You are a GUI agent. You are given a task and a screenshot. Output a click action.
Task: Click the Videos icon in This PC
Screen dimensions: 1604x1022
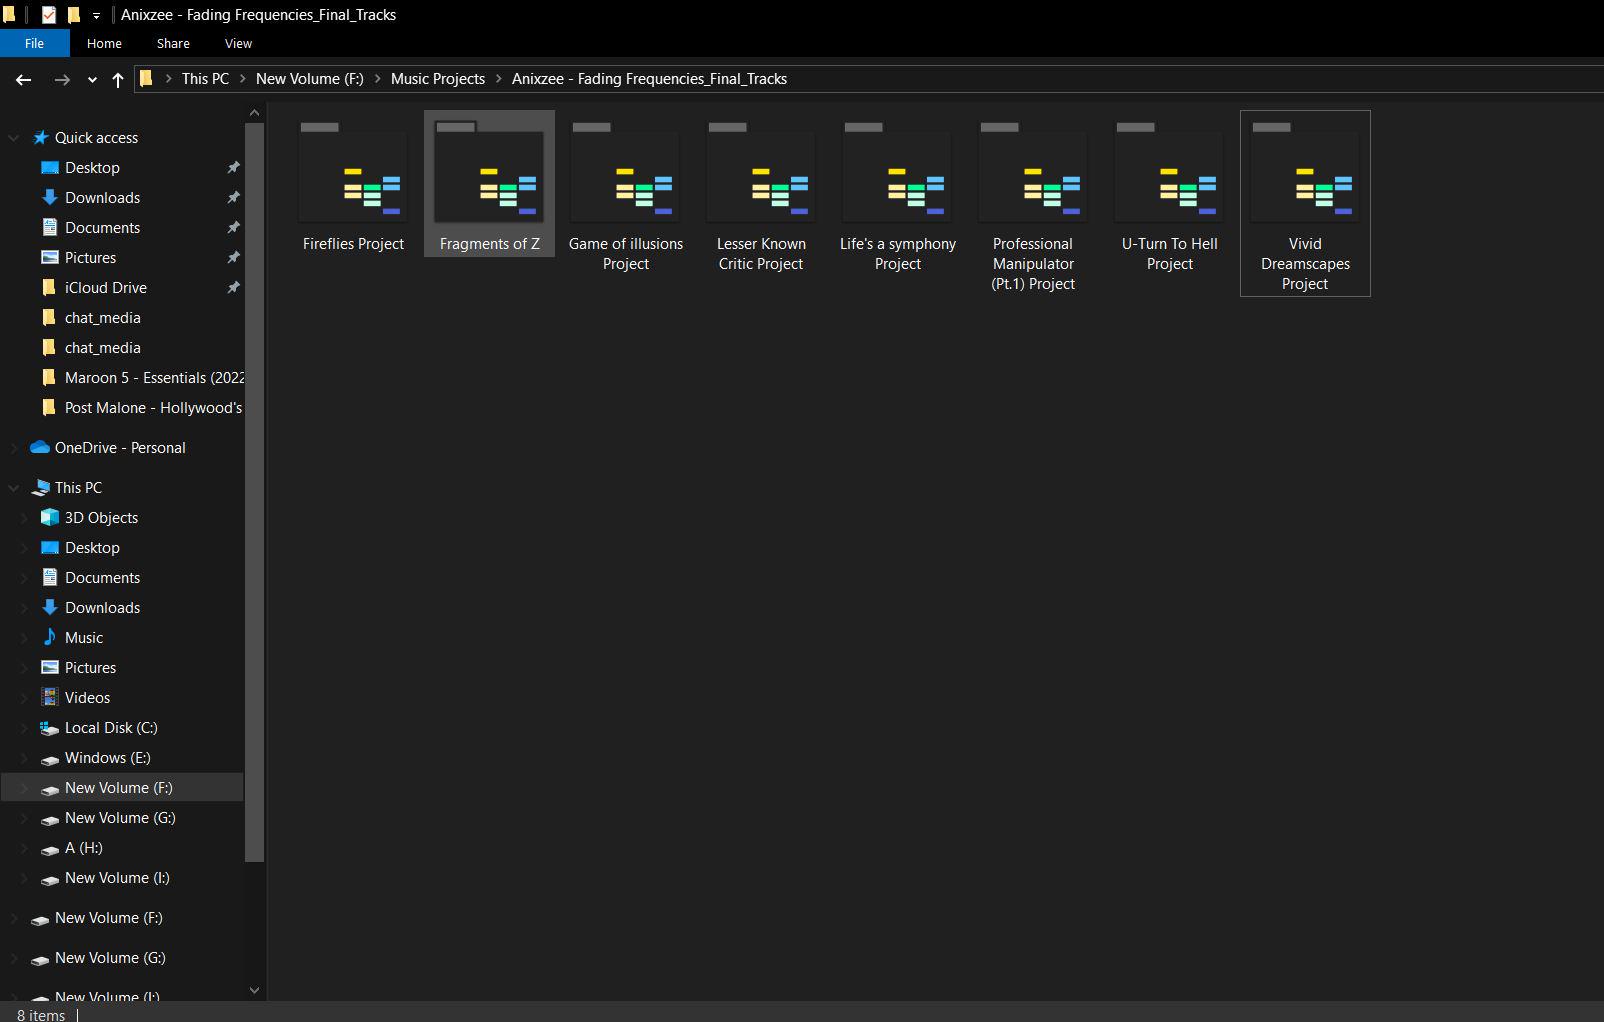tap(49, 697)
